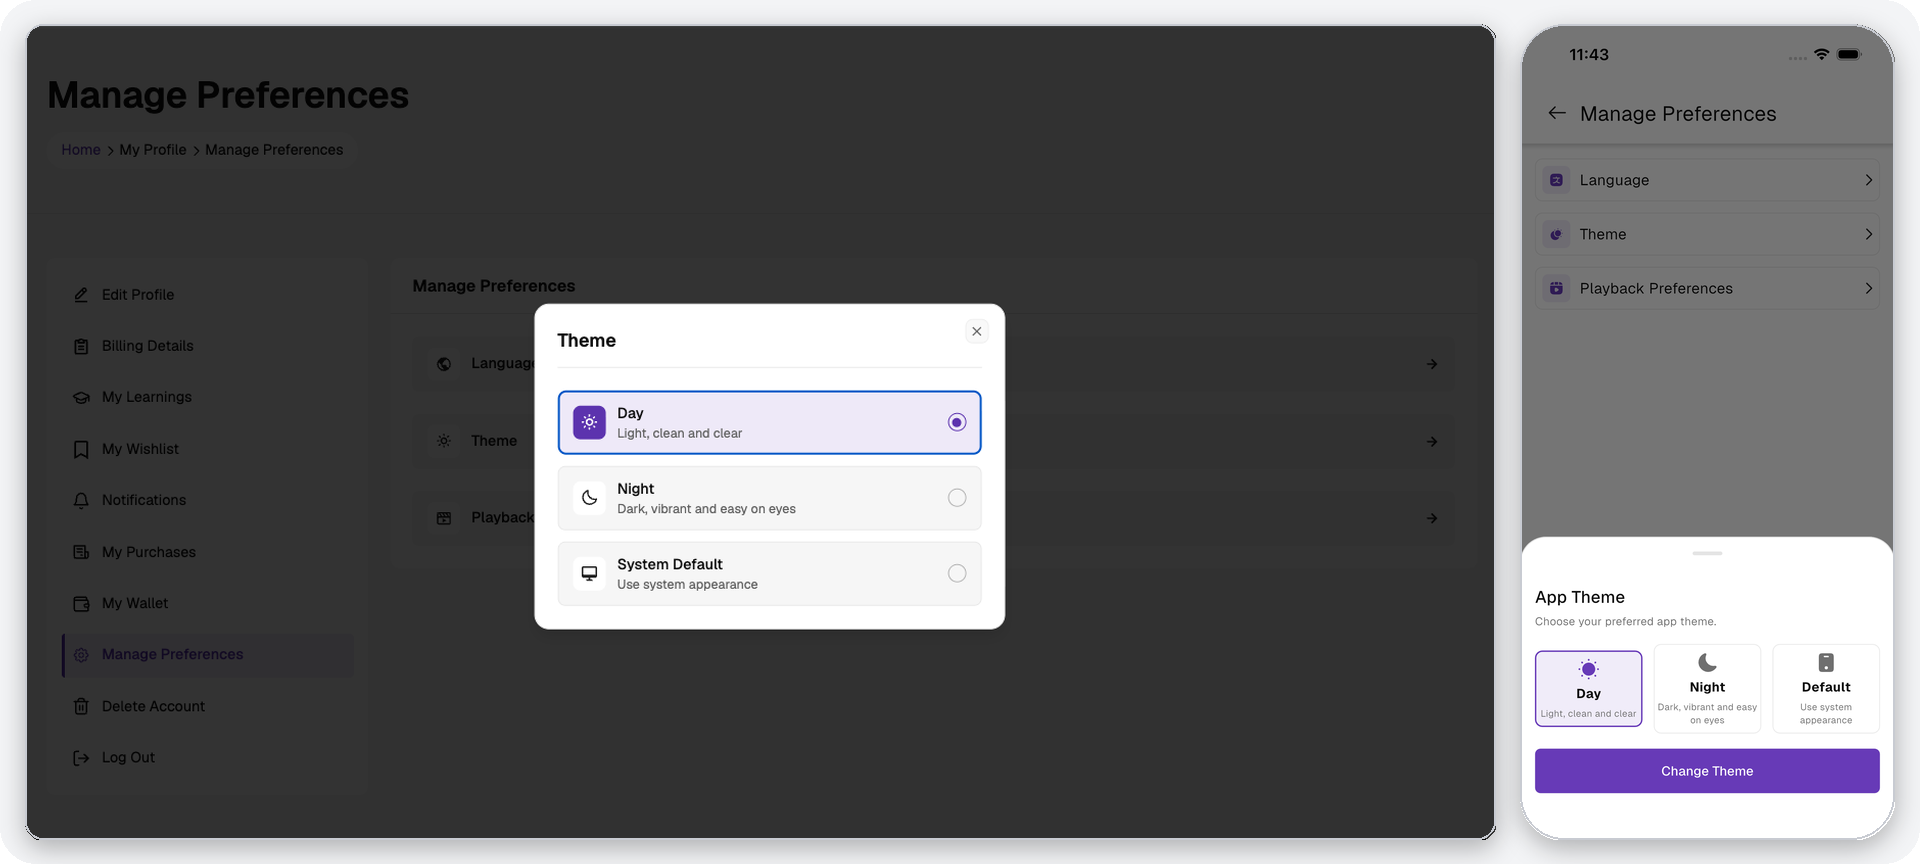Click the "Dark, vibrant and easy on eyes" description in dialog

706,509
